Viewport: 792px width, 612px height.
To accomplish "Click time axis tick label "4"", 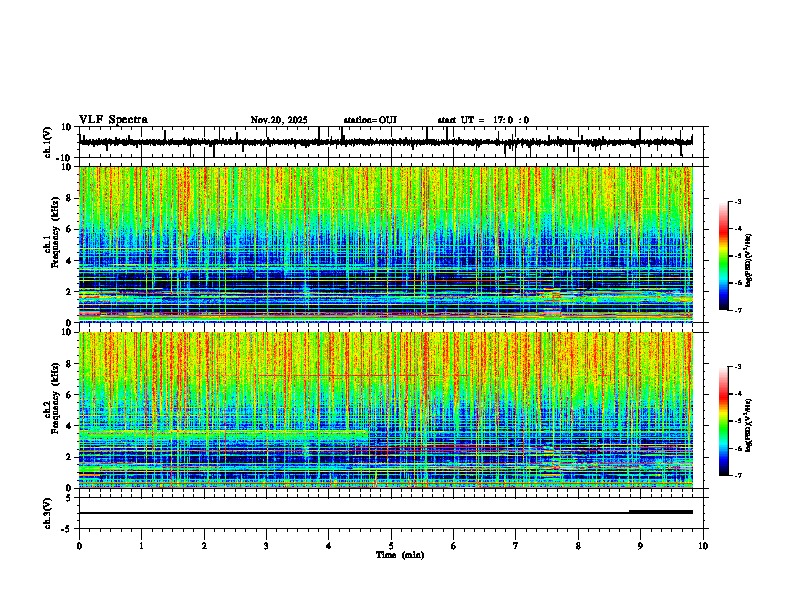I will tap(329, 546).
